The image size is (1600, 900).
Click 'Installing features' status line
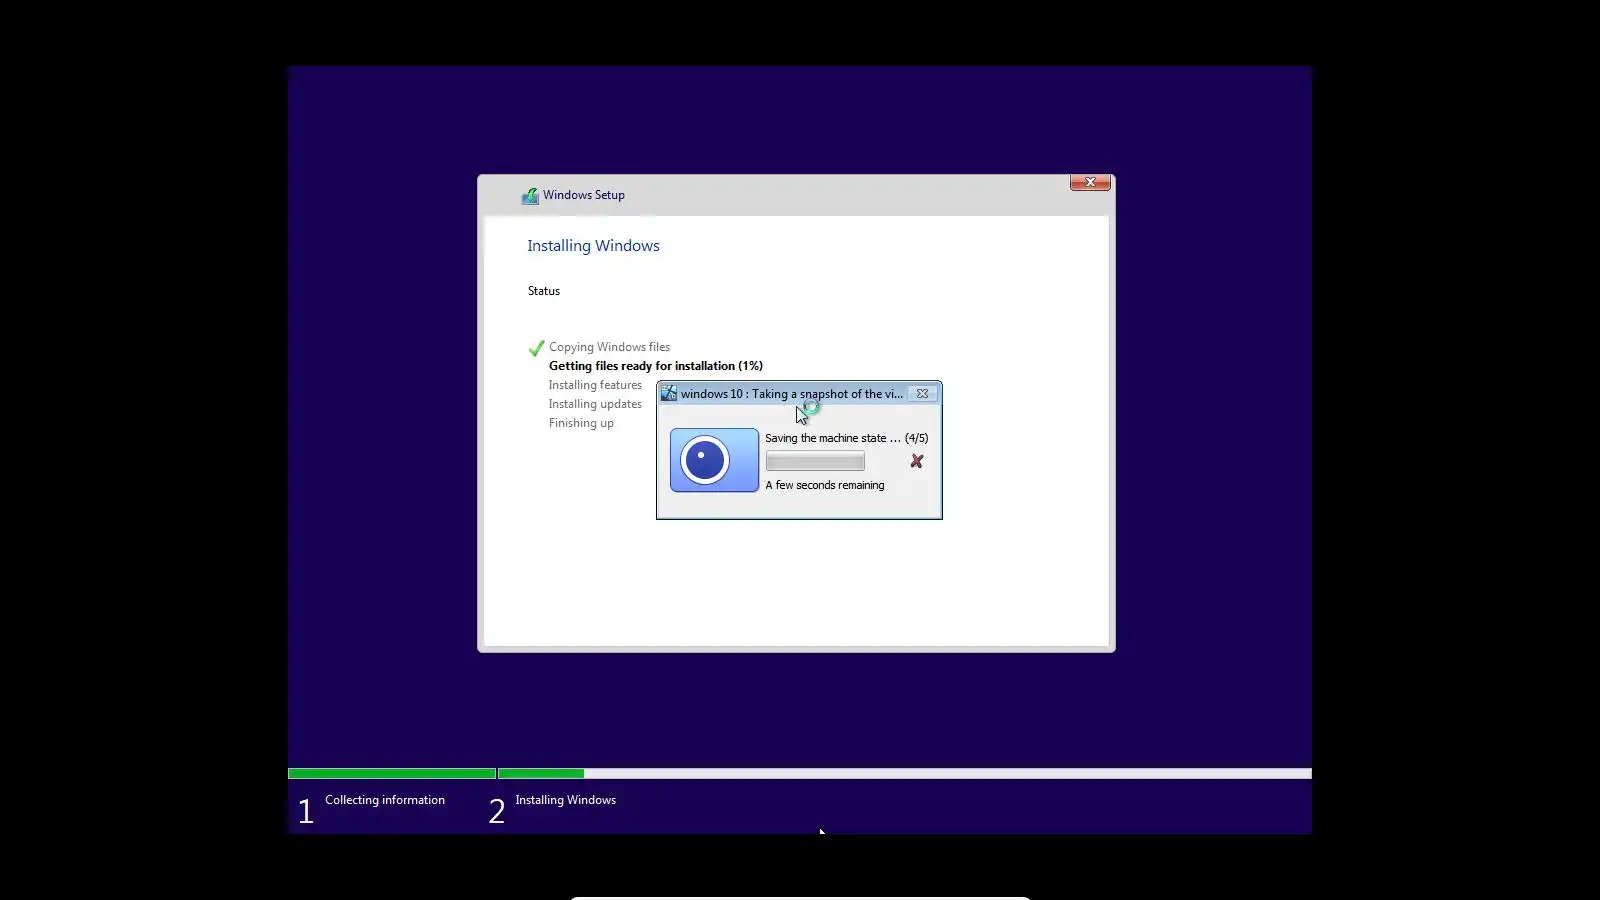595,385
